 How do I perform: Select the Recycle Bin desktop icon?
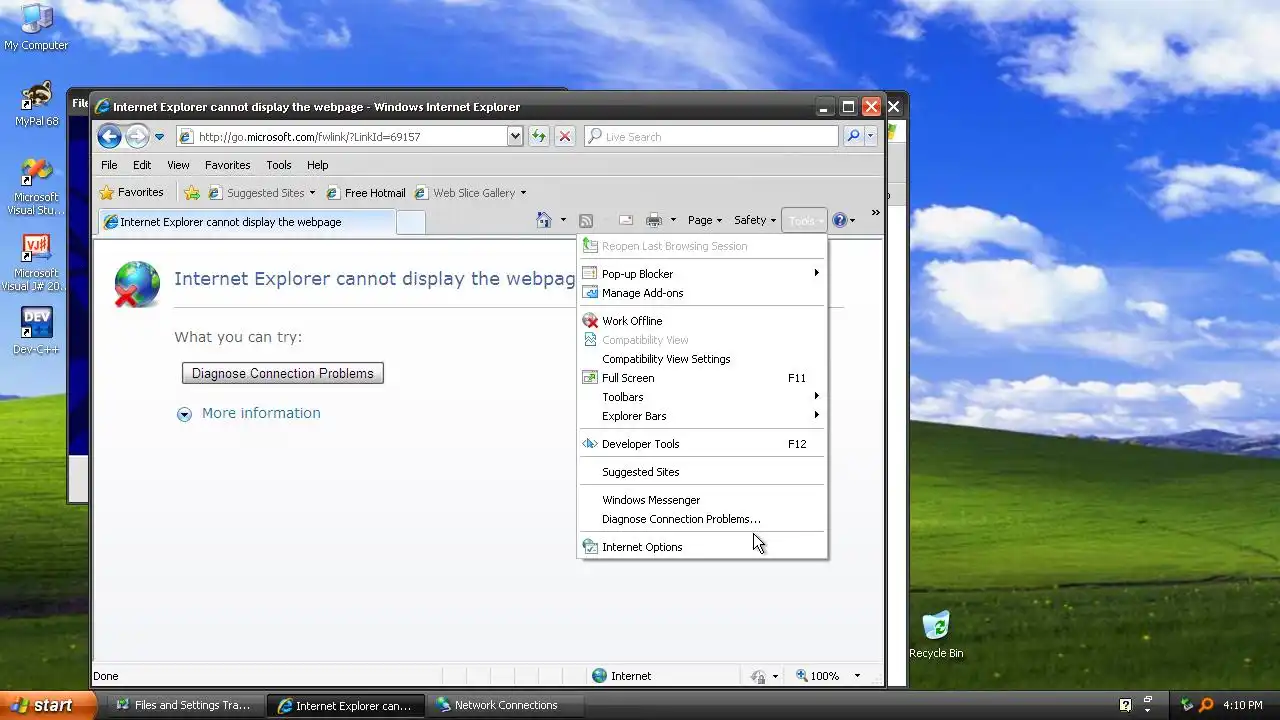936,635
